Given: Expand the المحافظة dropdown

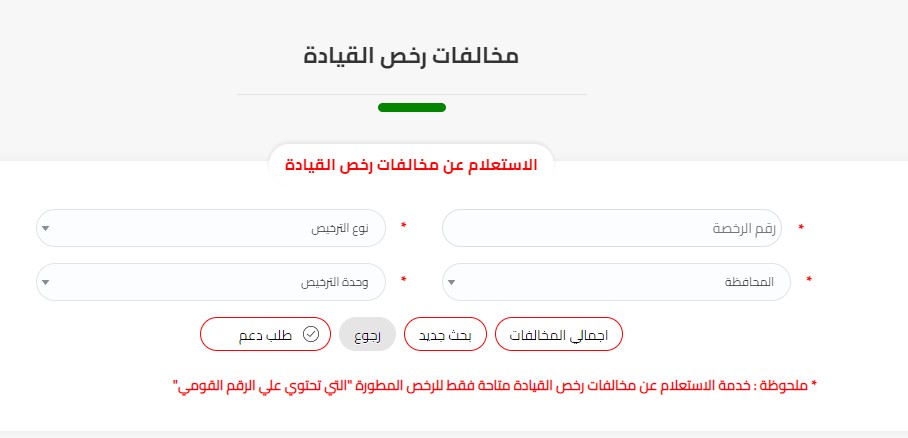Looking at the screenshot, I should pos(615,282).
